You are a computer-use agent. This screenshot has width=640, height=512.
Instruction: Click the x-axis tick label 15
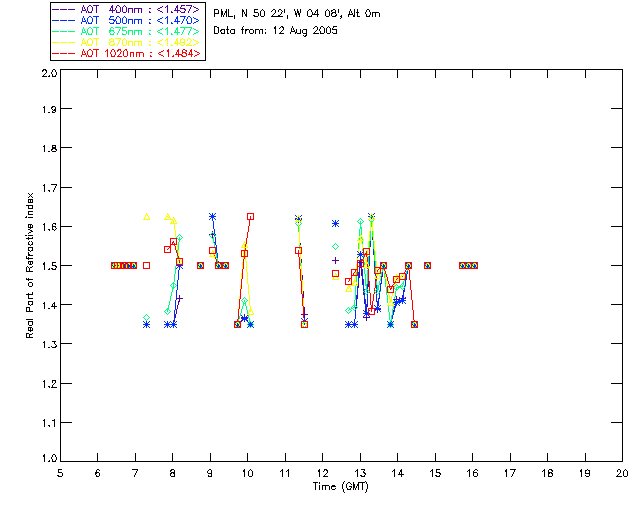coord(435,473)
